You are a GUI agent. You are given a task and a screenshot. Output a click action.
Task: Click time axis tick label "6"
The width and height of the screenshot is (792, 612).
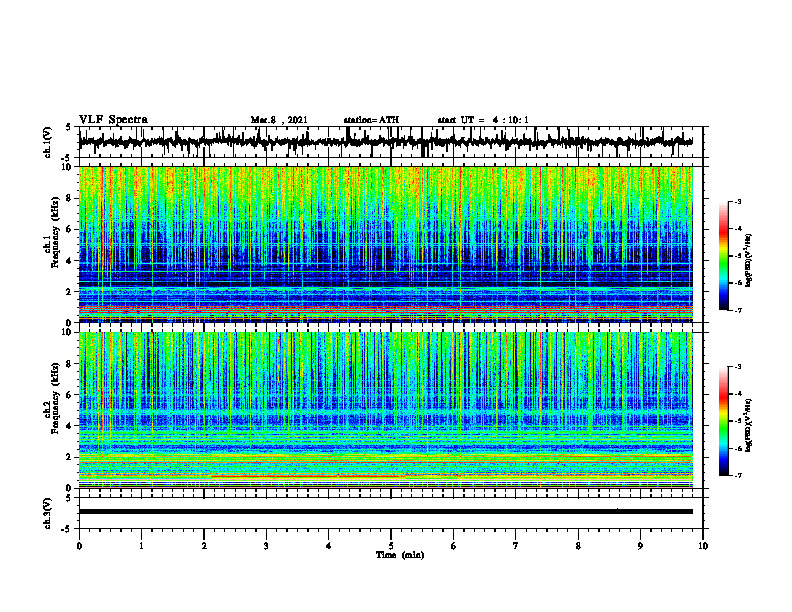click(x=454, y=546)
